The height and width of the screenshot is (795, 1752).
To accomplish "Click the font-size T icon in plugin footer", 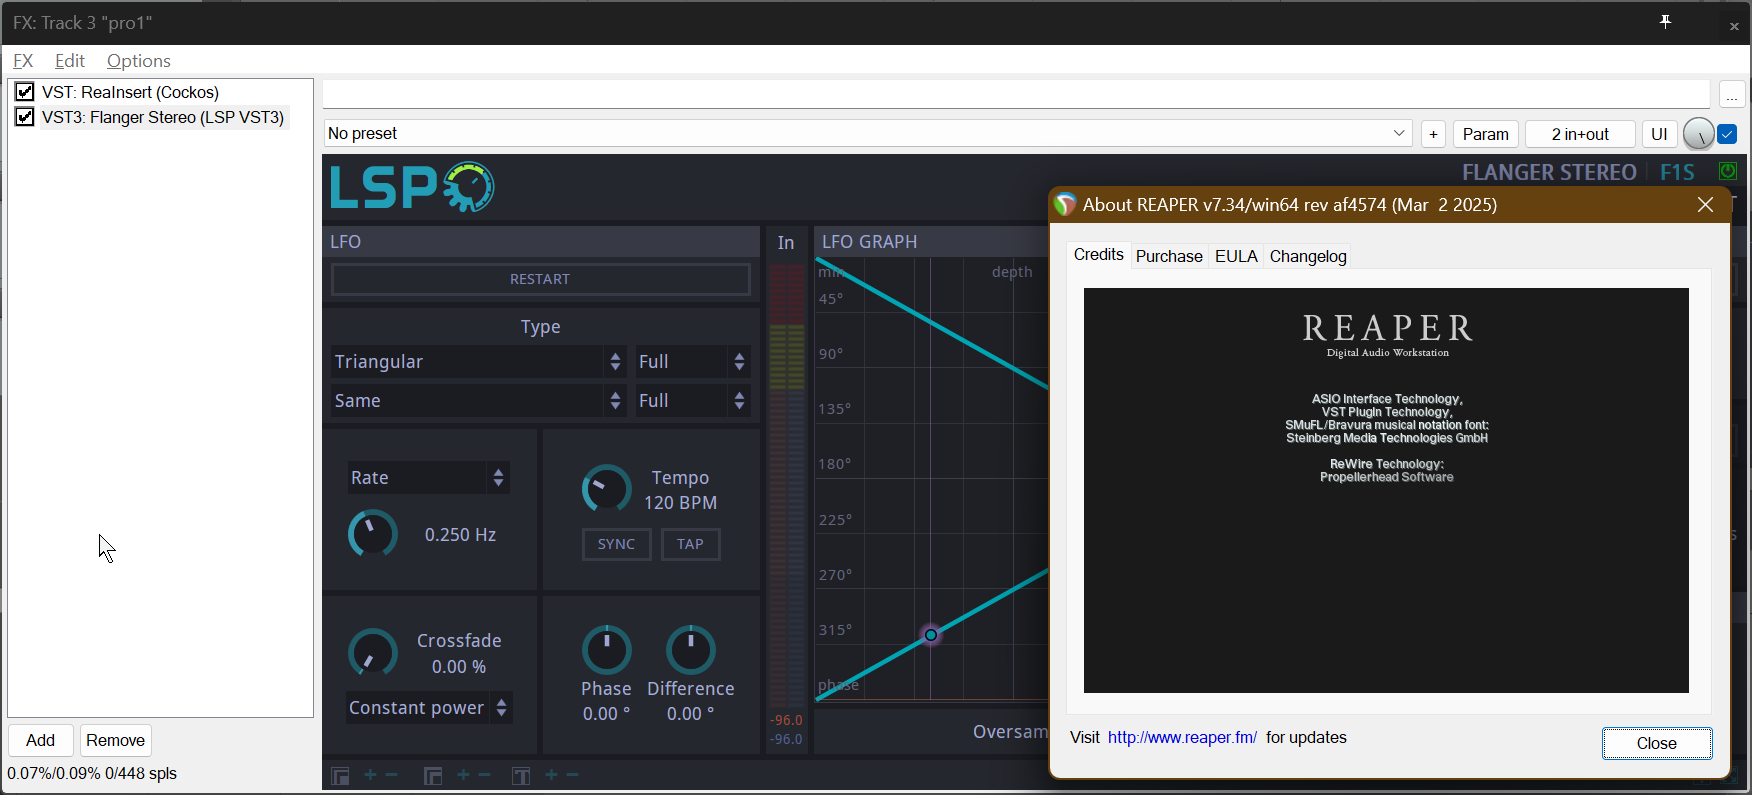I will click(521, 776).
